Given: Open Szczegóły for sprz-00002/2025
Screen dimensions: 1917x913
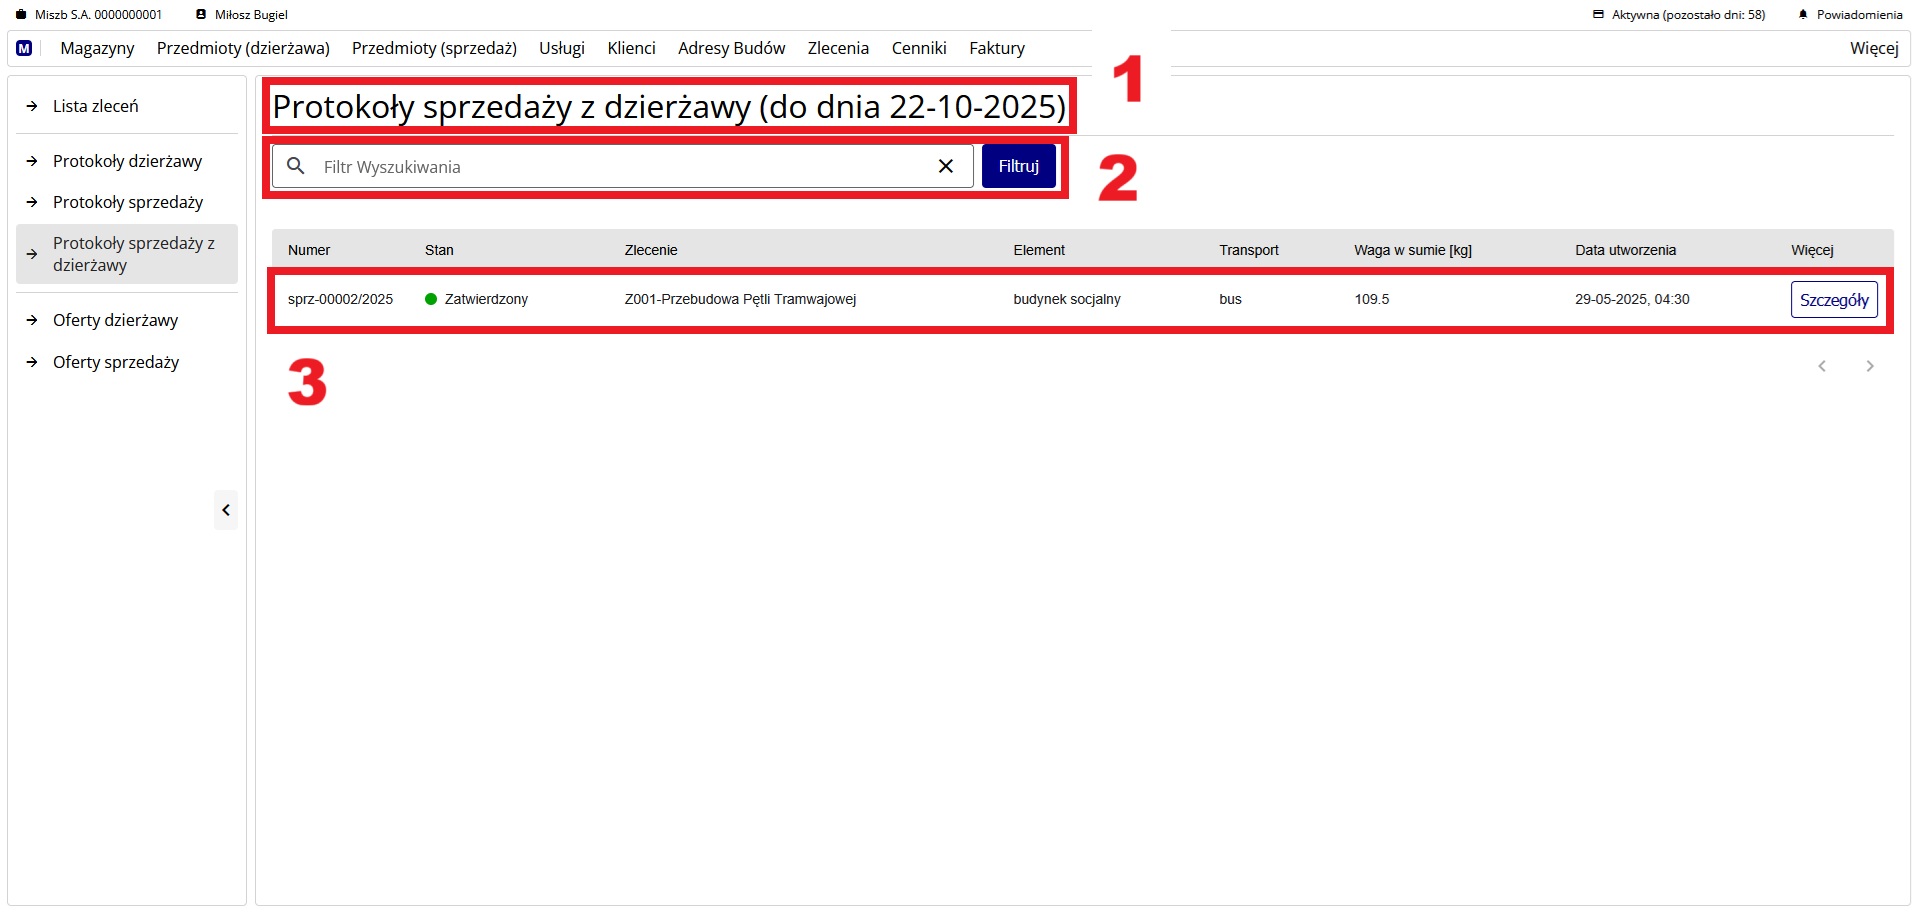Looking at the screenshot, I should point(1833,300).
